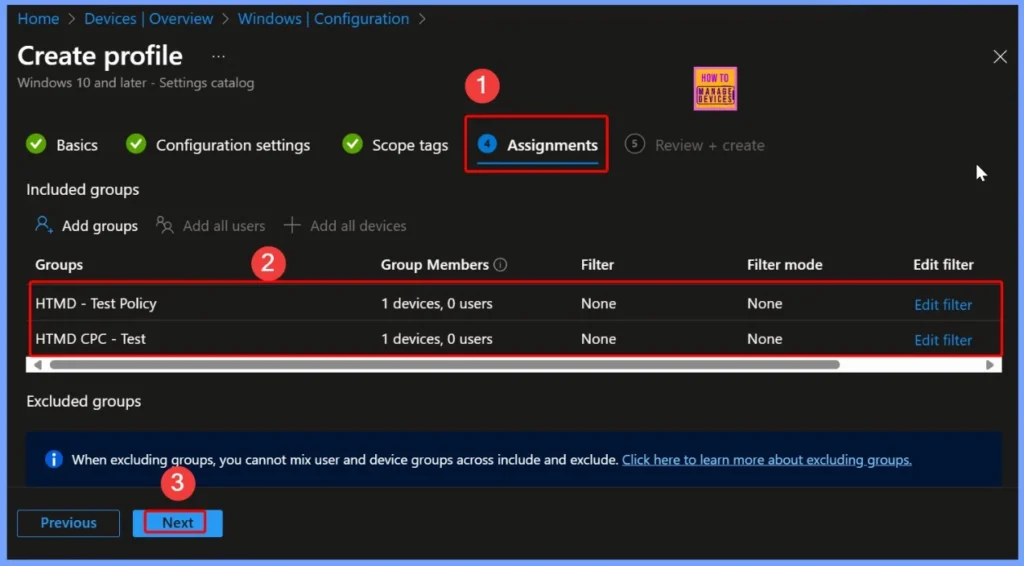Click the scrollbar right arrow
The height and width of the screenshot is (566, 1024).
coord(990,365)
